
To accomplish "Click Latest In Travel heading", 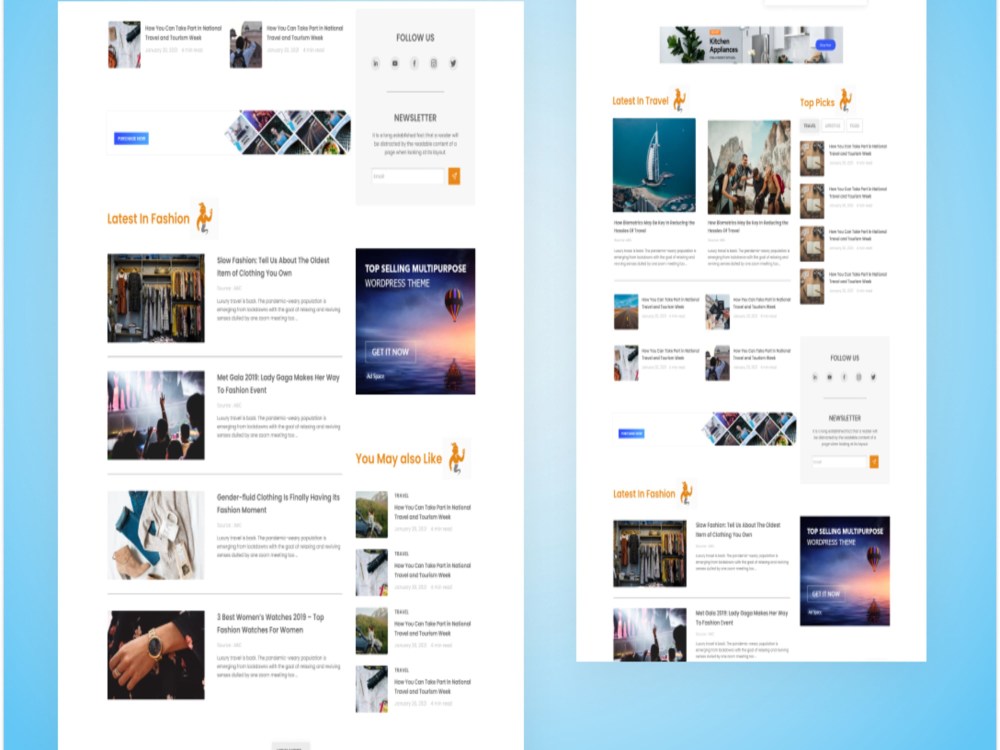I will [x=640, y=101].
